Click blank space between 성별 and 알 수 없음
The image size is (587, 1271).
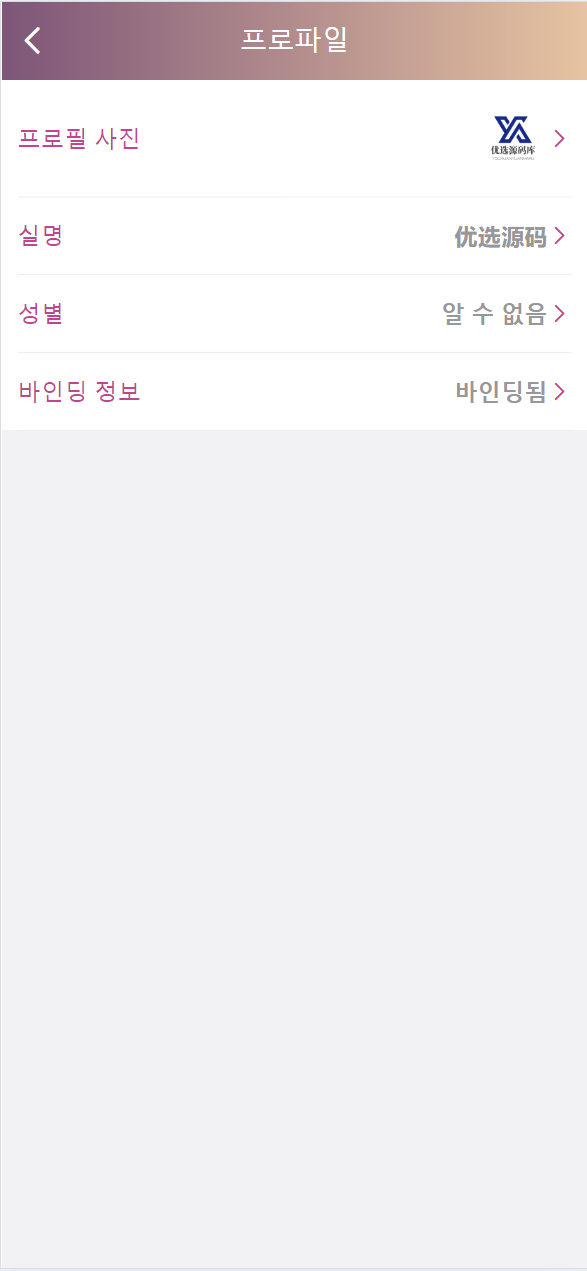click(252, 314)
